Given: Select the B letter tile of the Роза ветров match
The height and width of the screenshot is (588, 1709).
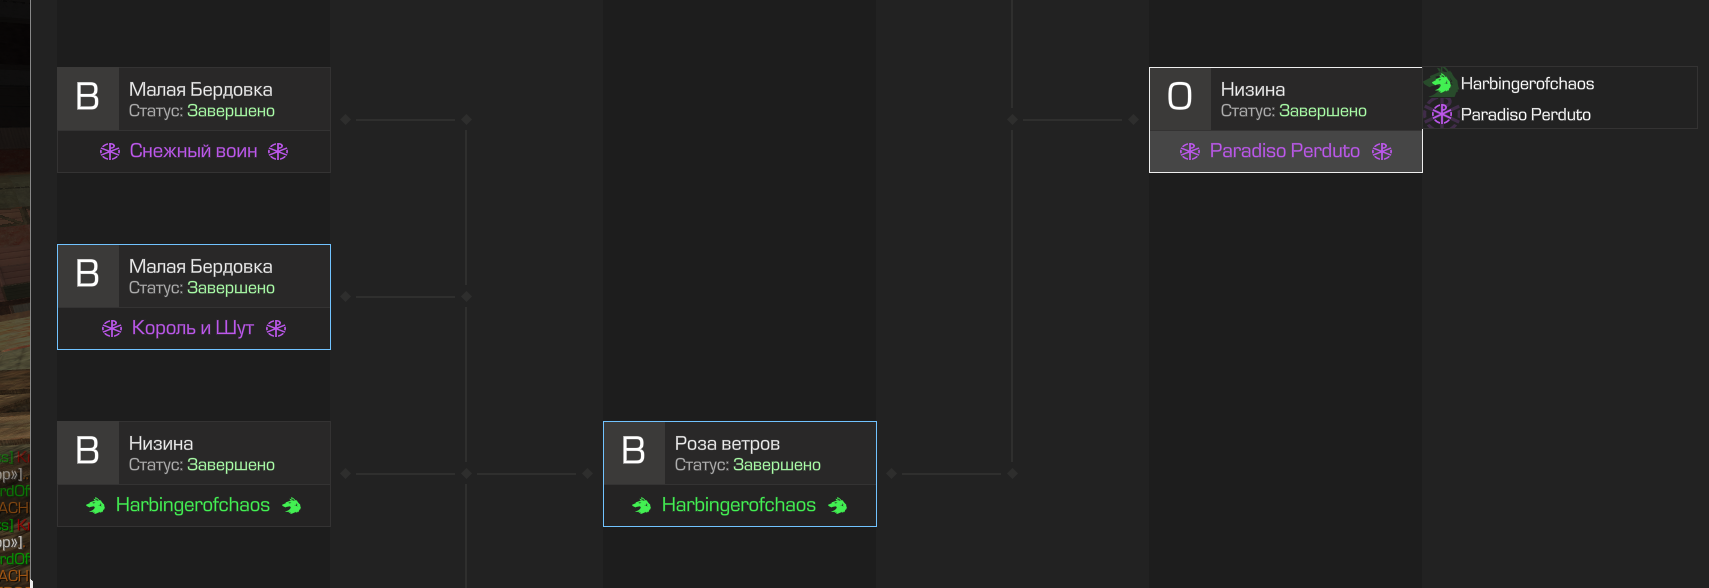Looking at the screenshot, I should (x=634, y=452).
